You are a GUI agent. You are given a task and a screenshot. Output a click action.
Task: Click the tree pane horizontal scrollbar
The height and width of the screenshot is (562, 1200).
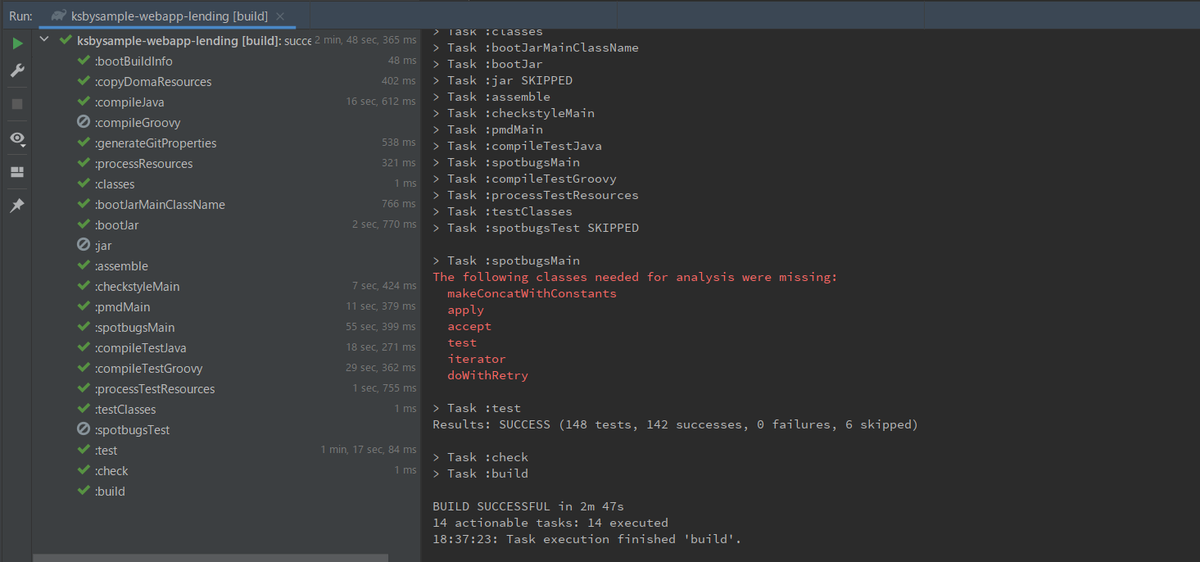[x=210, y=556]
